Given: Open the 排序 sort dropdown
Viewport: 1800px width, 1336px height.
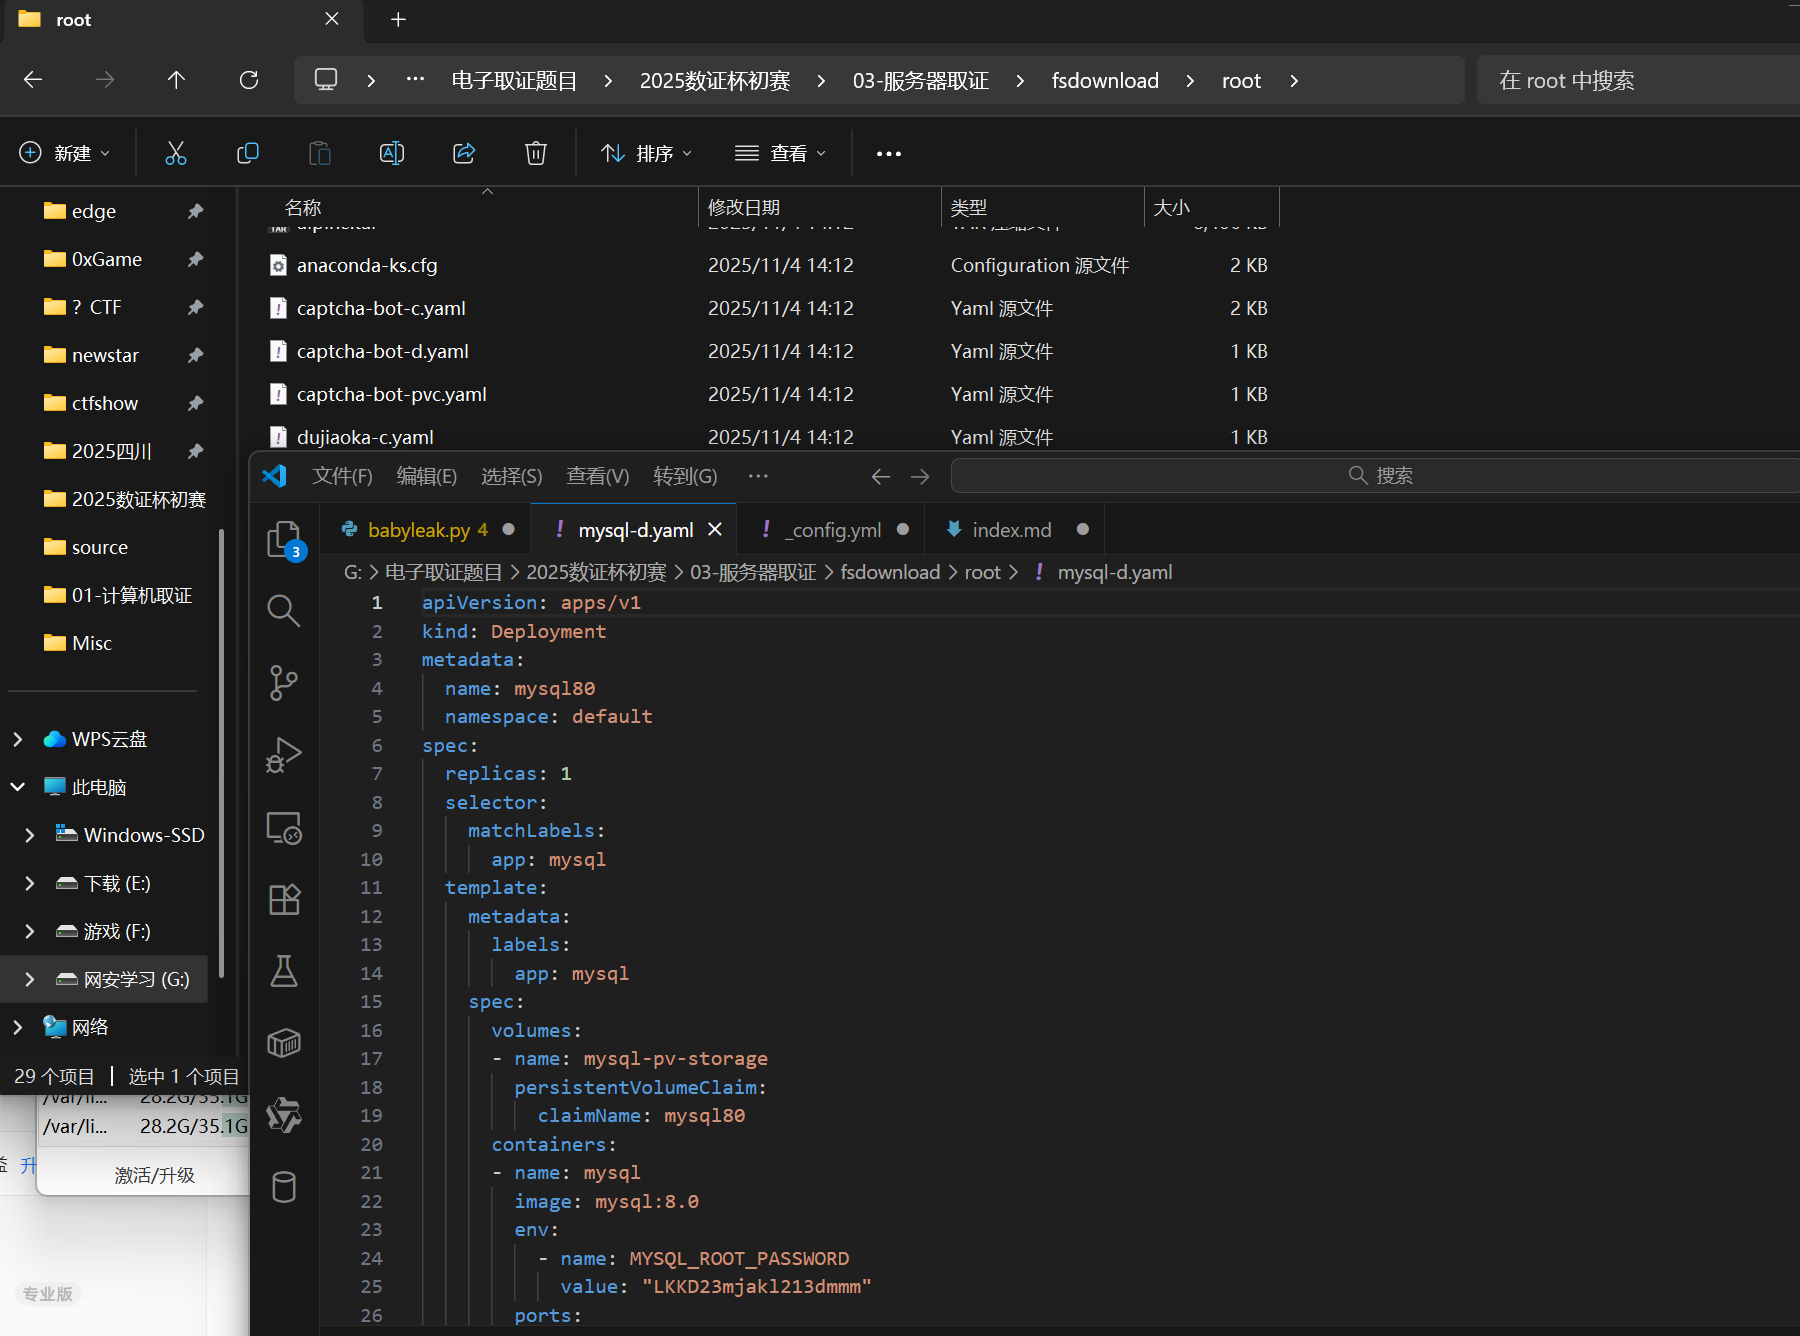Looking at the screenshot, I should (646, 153).
